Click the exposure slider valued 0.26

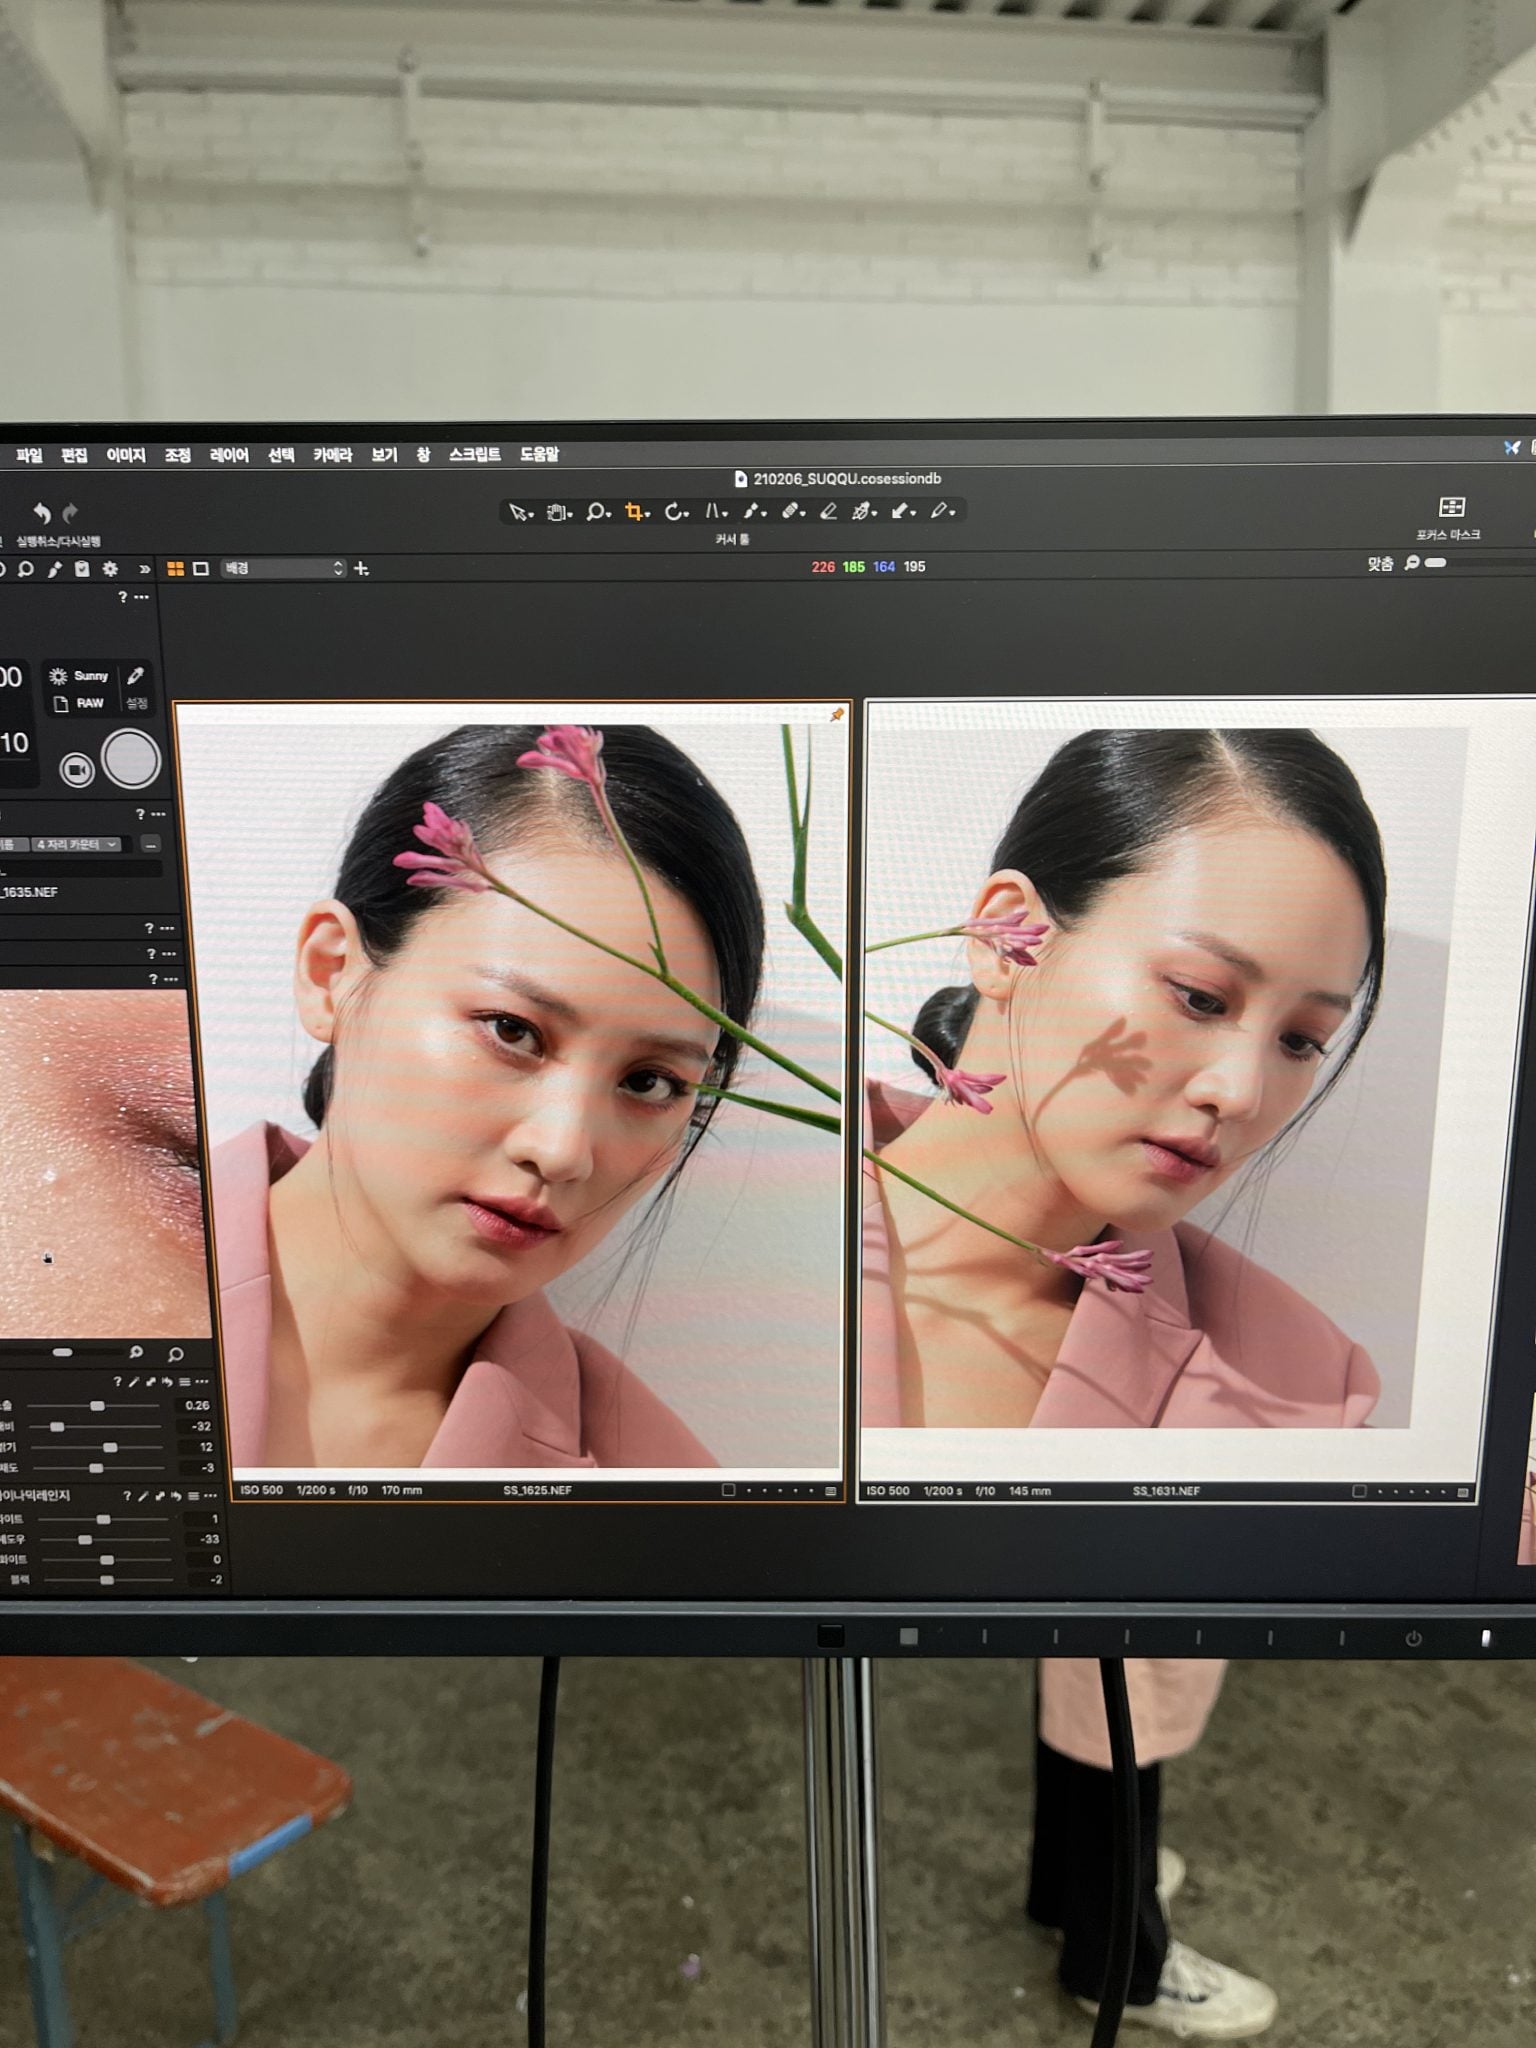[x=94, y=1406]
